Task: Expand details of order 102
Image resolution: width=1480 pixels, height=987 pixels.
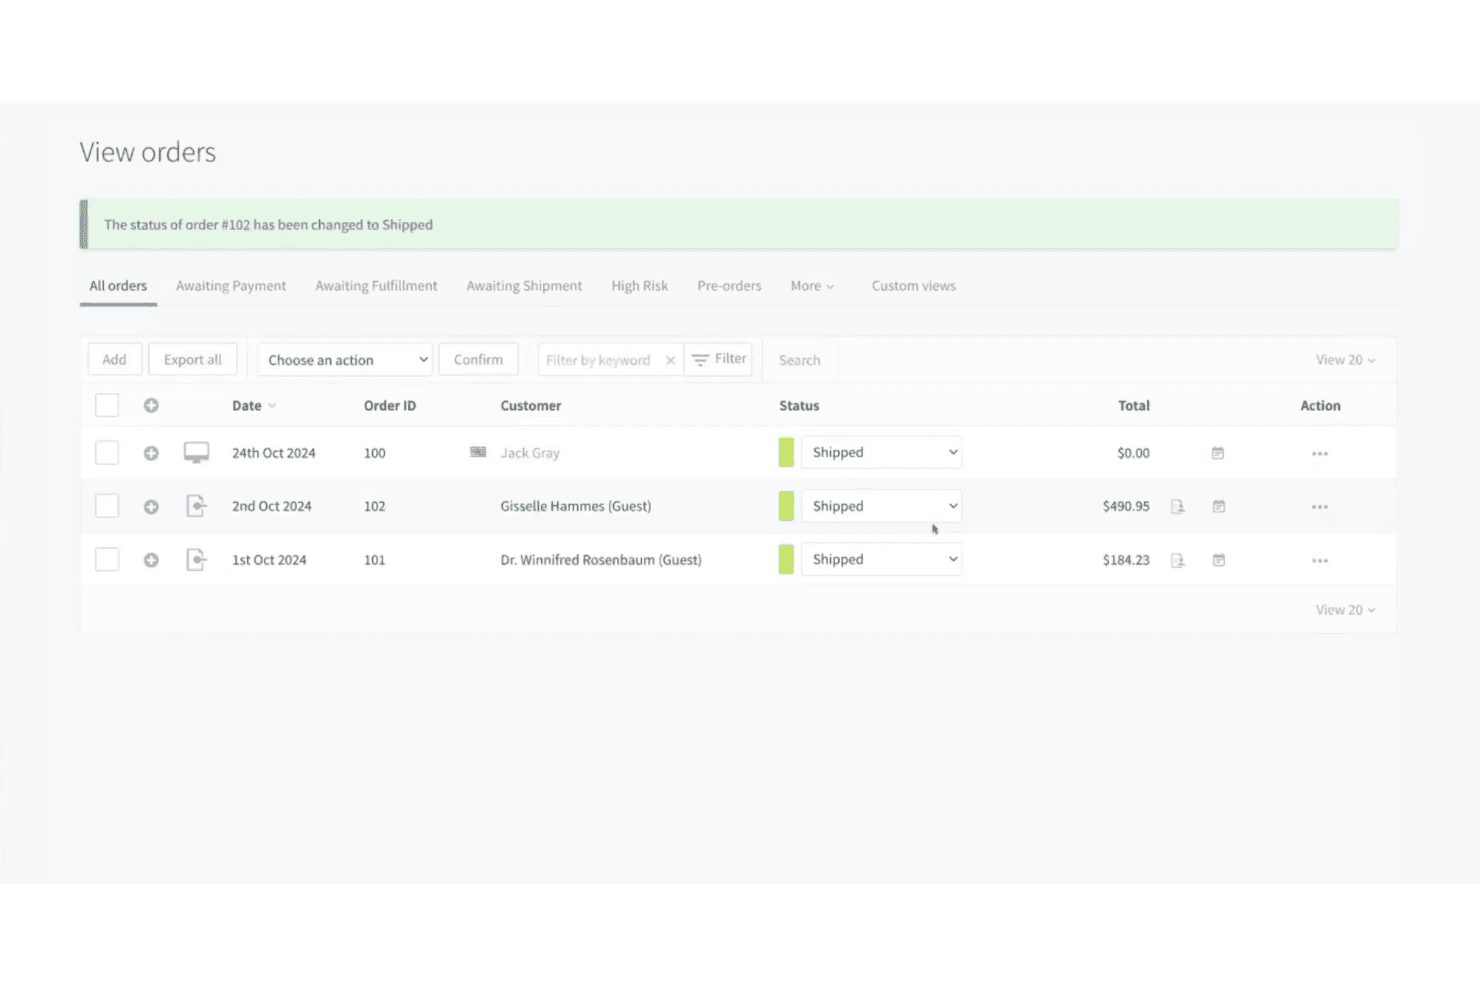Action: pos(151,507)
